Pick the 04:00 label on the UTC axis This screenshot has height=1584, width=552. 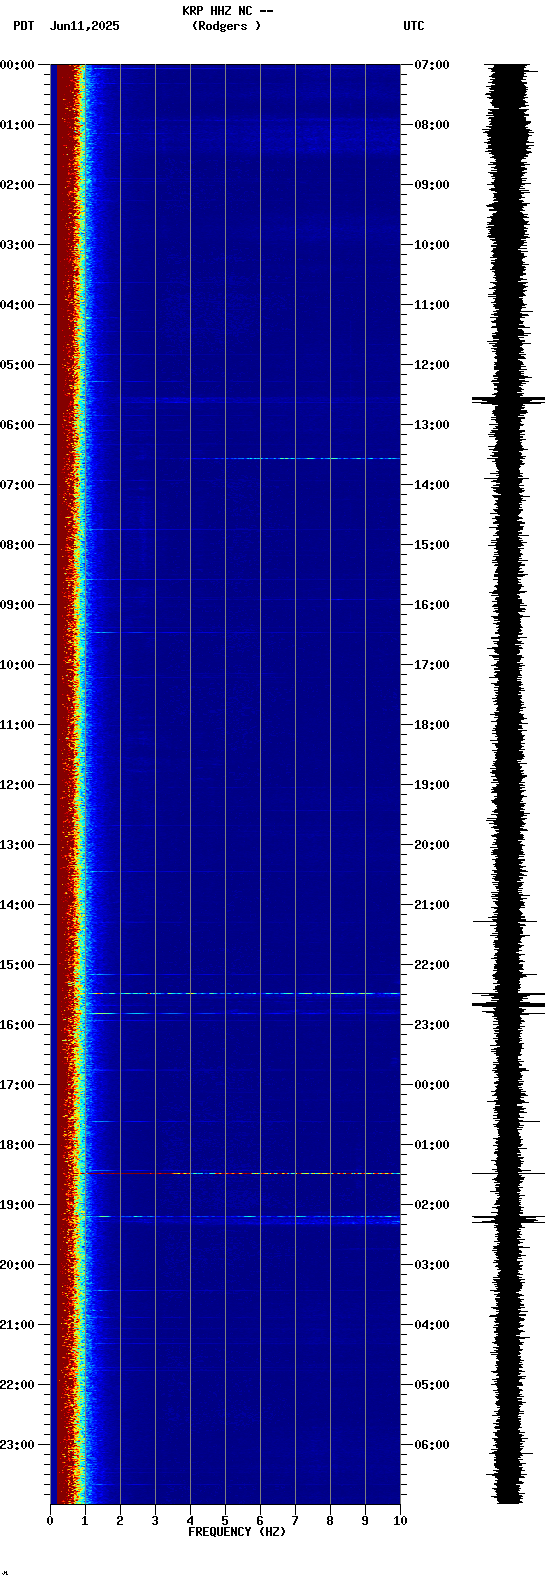pos(432,1325)
